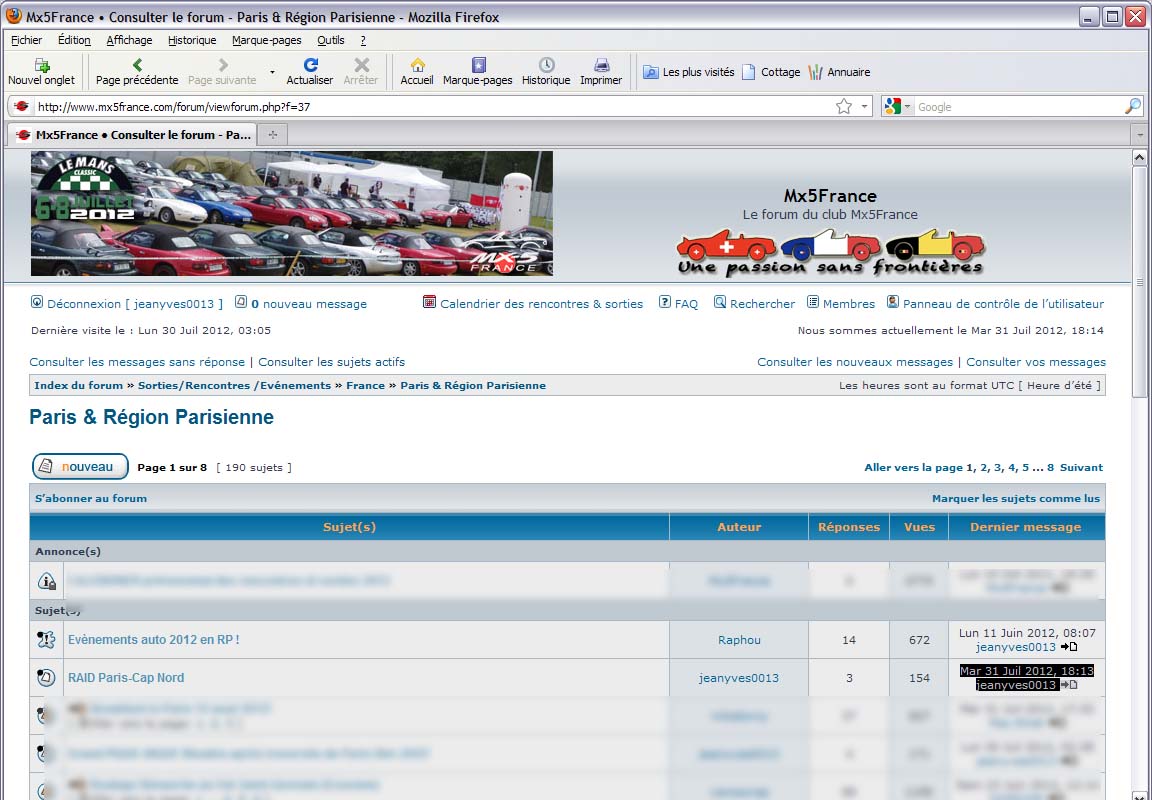
Task: Click topic icon for RAID Paris-Cap Nord row
Action: coord(46,677)
